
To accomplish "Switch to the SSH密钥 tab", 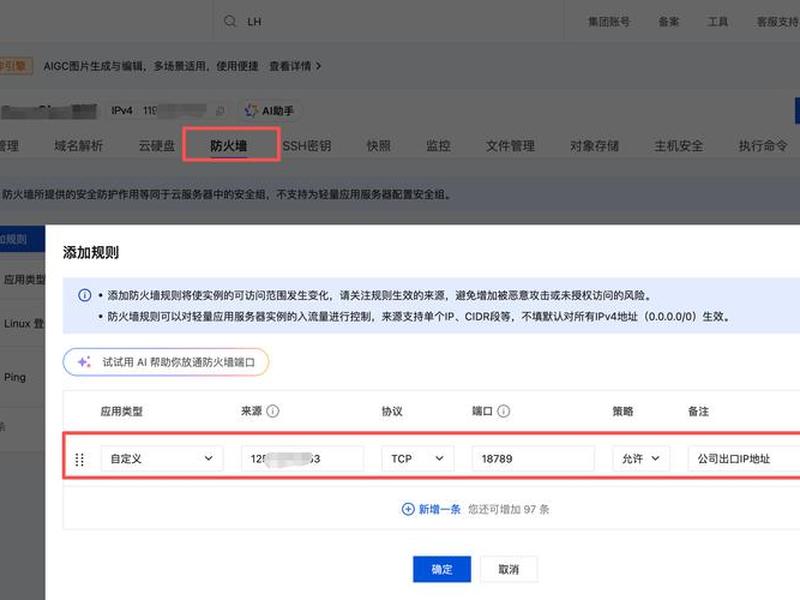I will tap(307, 146).
